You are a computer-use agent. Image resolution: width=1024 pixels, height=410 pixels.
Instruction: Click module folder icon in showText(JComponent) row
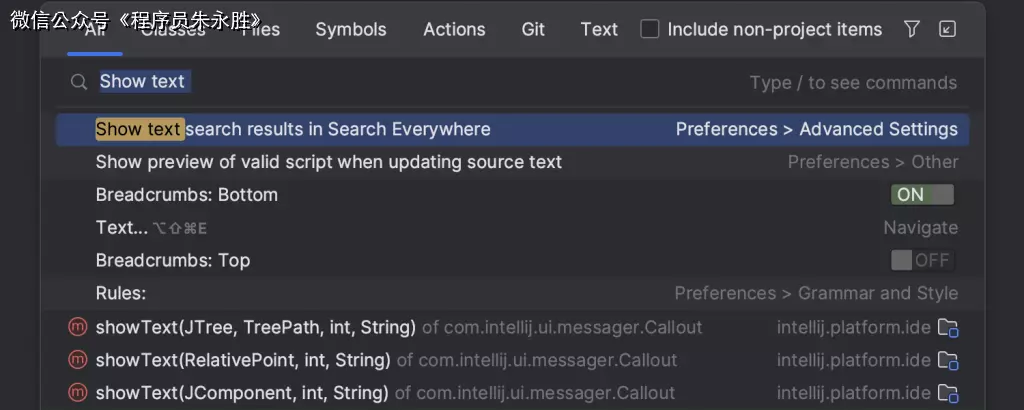point(947,393)
